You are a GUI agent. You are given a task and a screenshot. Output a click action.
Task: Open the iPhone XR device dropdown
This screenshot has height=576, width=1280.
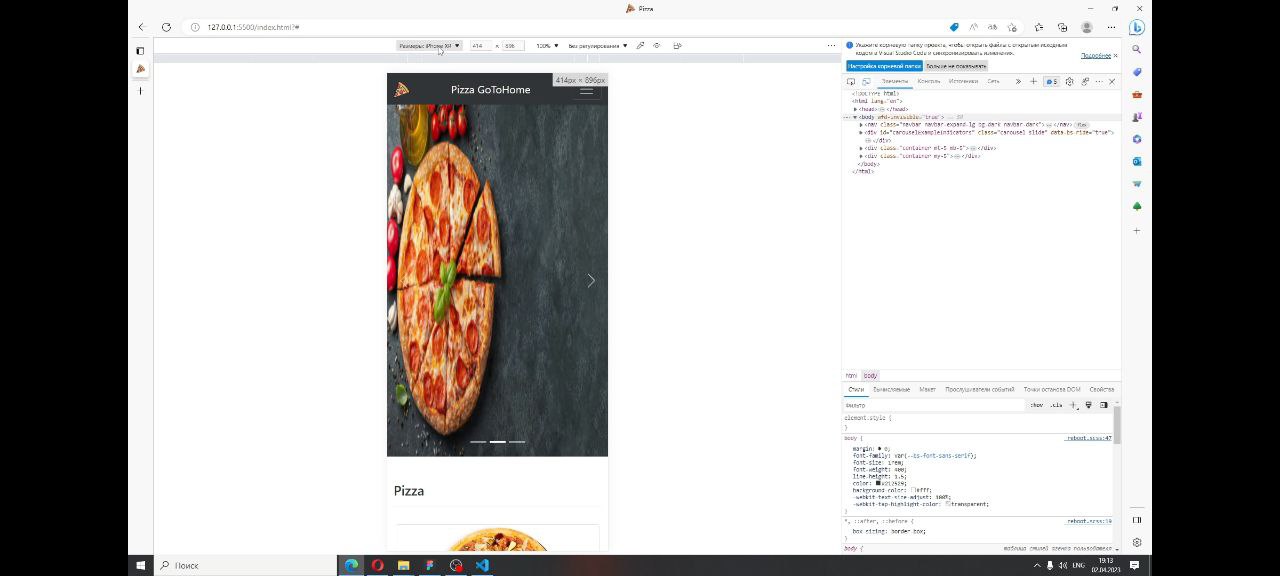429,45
